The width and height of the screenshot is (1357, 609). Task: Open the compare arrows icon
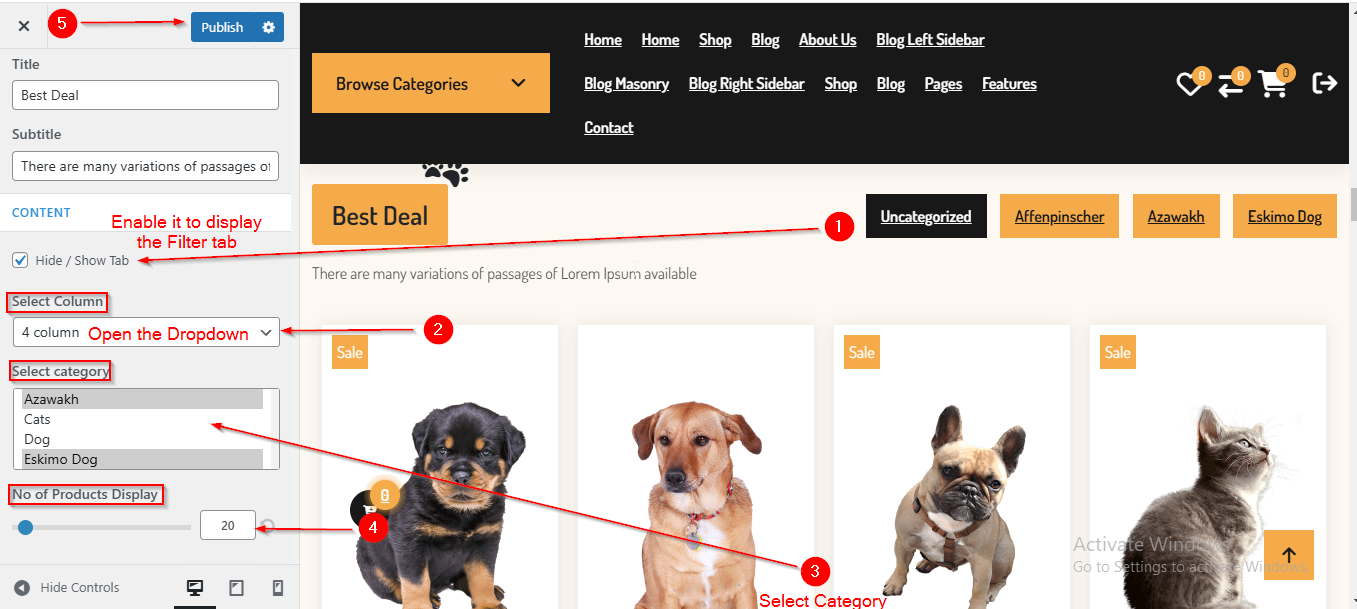click(1231, 84)
